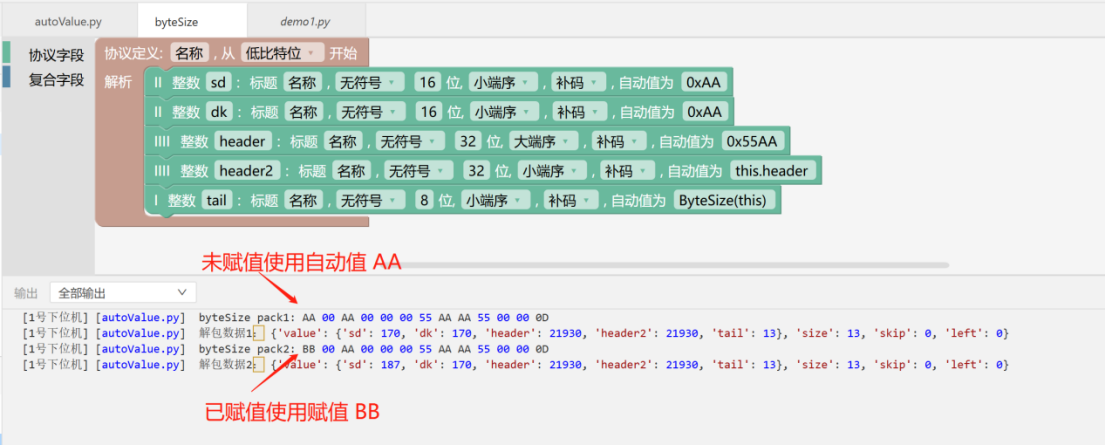The width and height of the screenshot is (1106, 445).
Task: Edit the 标题 名称 field in sd row
Action: (303, 83)
